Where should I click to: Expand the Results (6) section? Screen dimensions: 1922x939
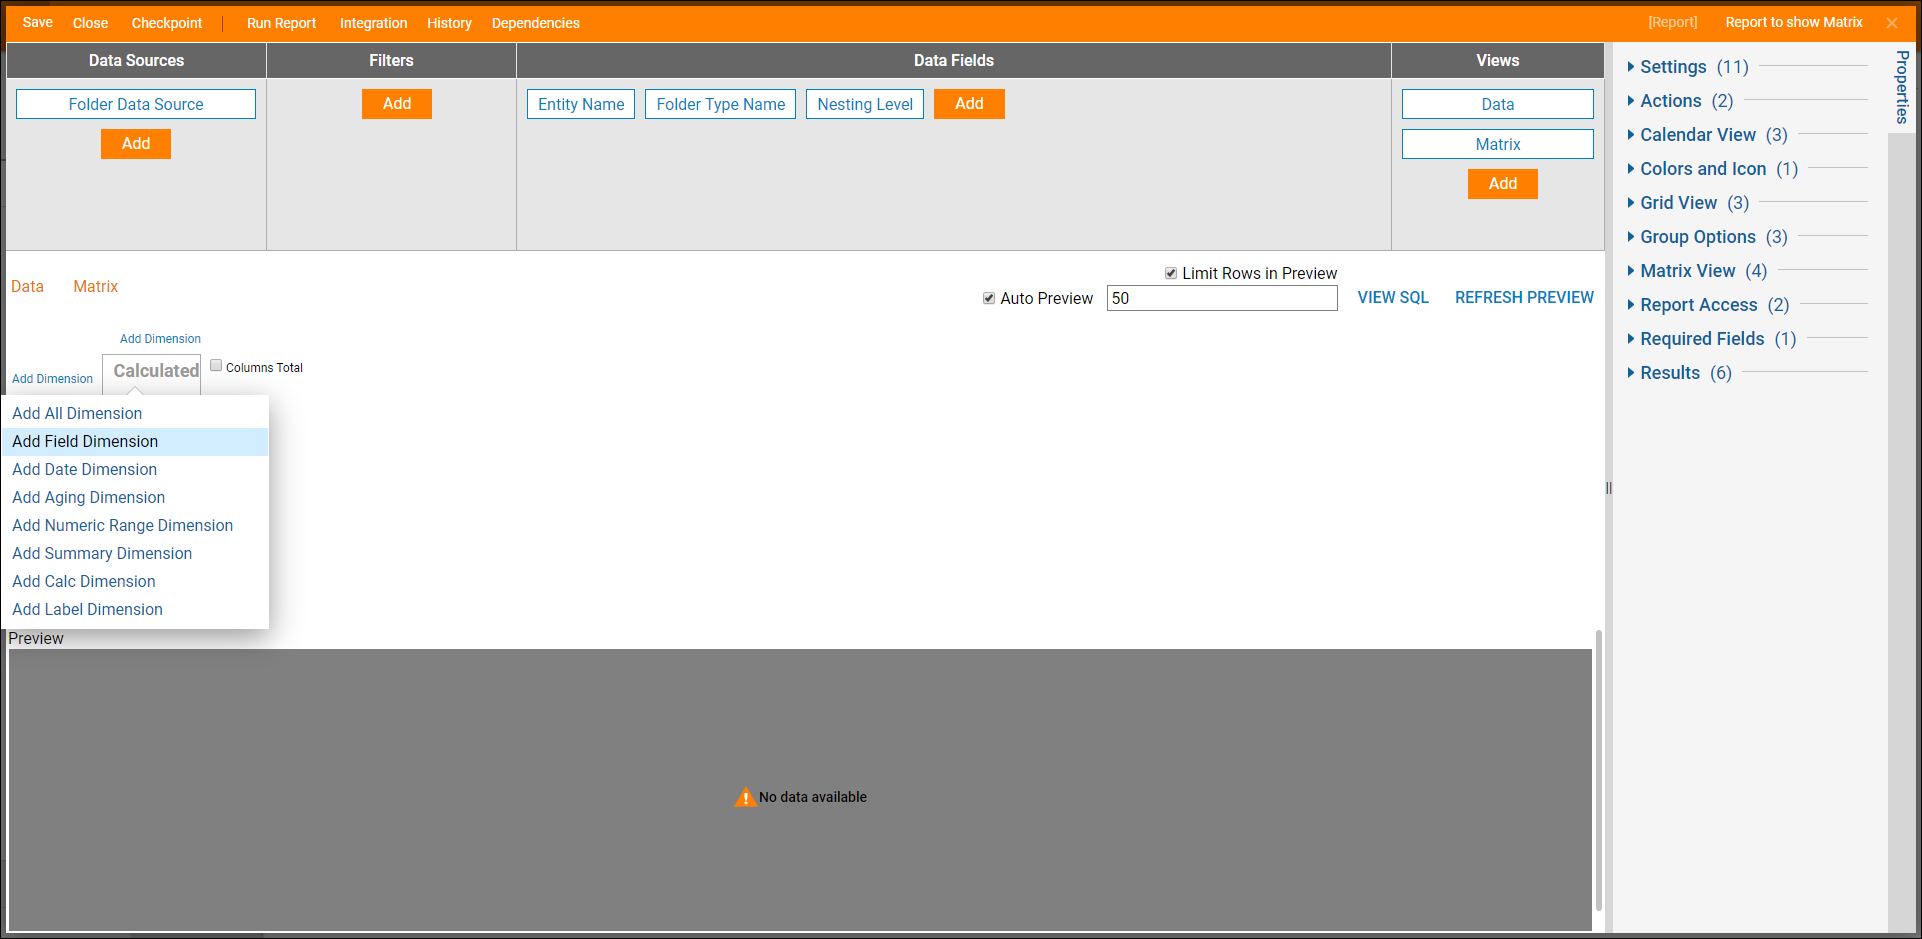1679,373
